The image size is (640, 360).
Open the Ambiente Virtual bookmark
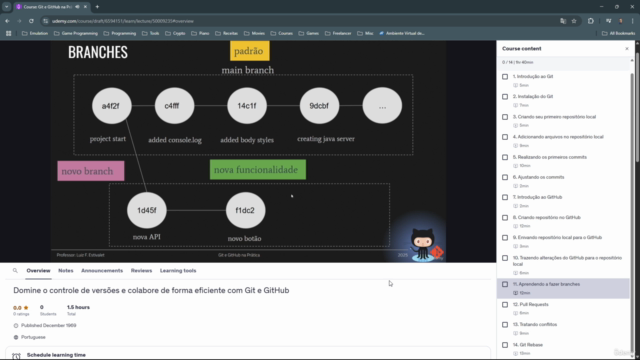coord(402,33)
